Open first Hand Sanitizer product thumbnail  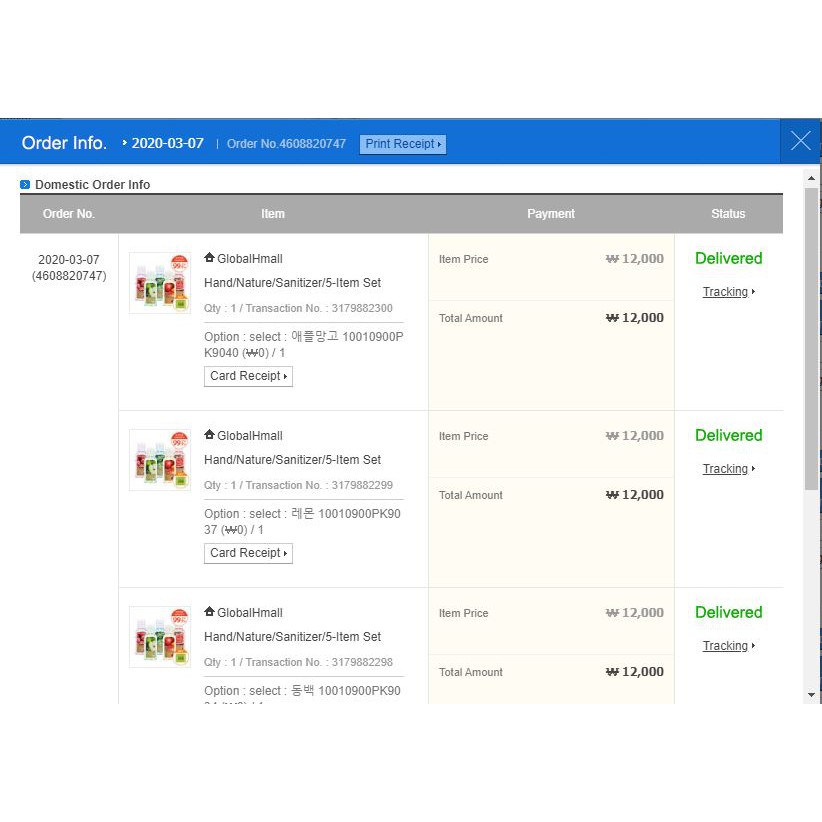point(160,283)
